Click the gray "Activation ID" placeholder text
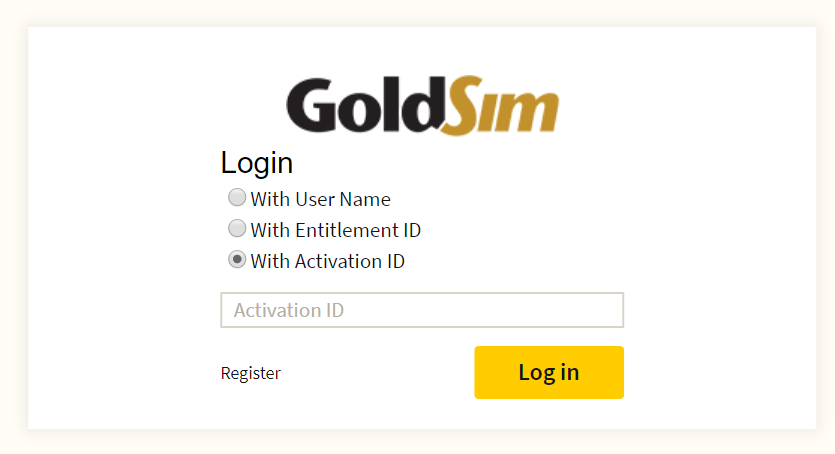This screenshot has height=454, width=835. (x=289, y=310)
